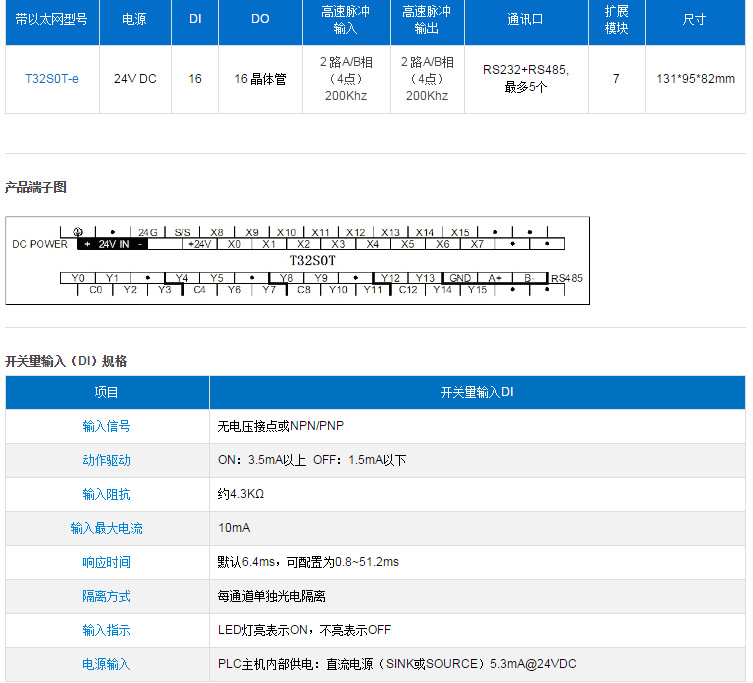This screenshot has width=753, height=683.
Task: Select the 约4.3KΩ impedance value
Action: click(241, 494)
